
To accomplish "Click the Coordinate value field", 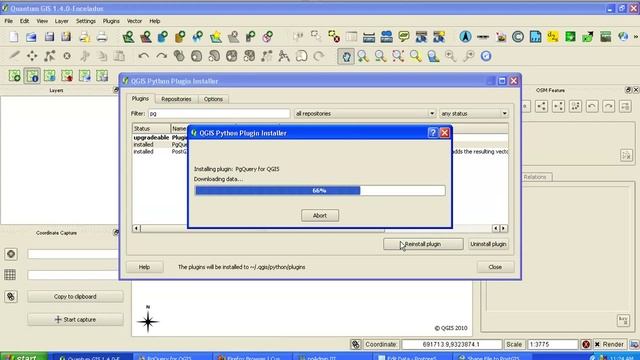I will click(x=451, y=344).
